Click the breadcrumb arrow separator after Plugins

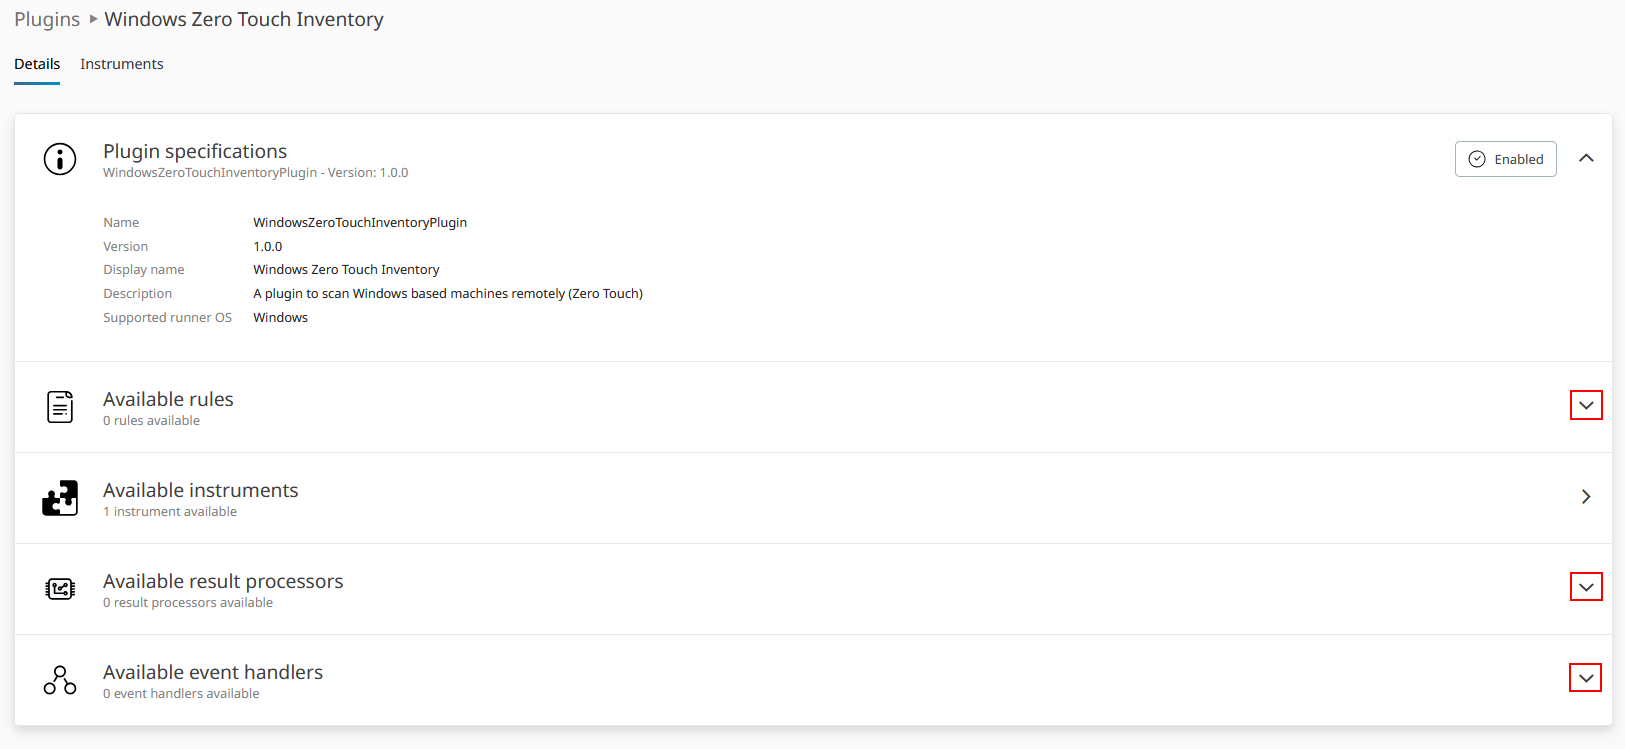click(93, 19)
